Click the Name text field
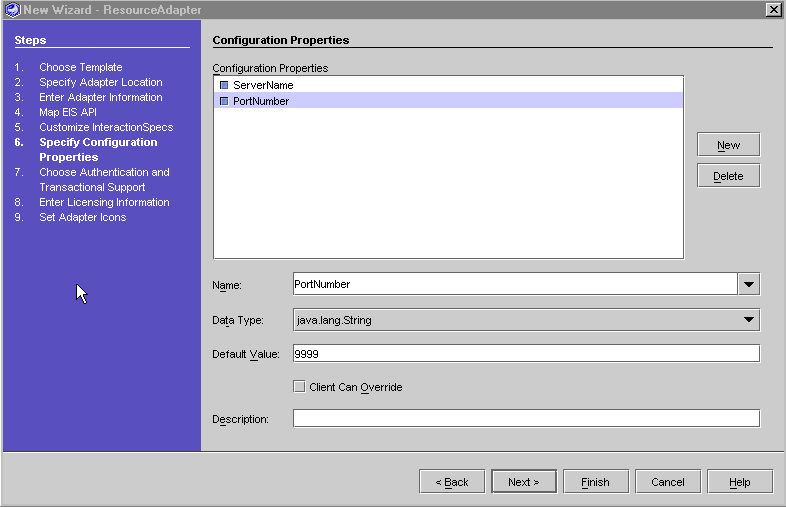Viewport: 786px width, 507px height. coord(515,284)
